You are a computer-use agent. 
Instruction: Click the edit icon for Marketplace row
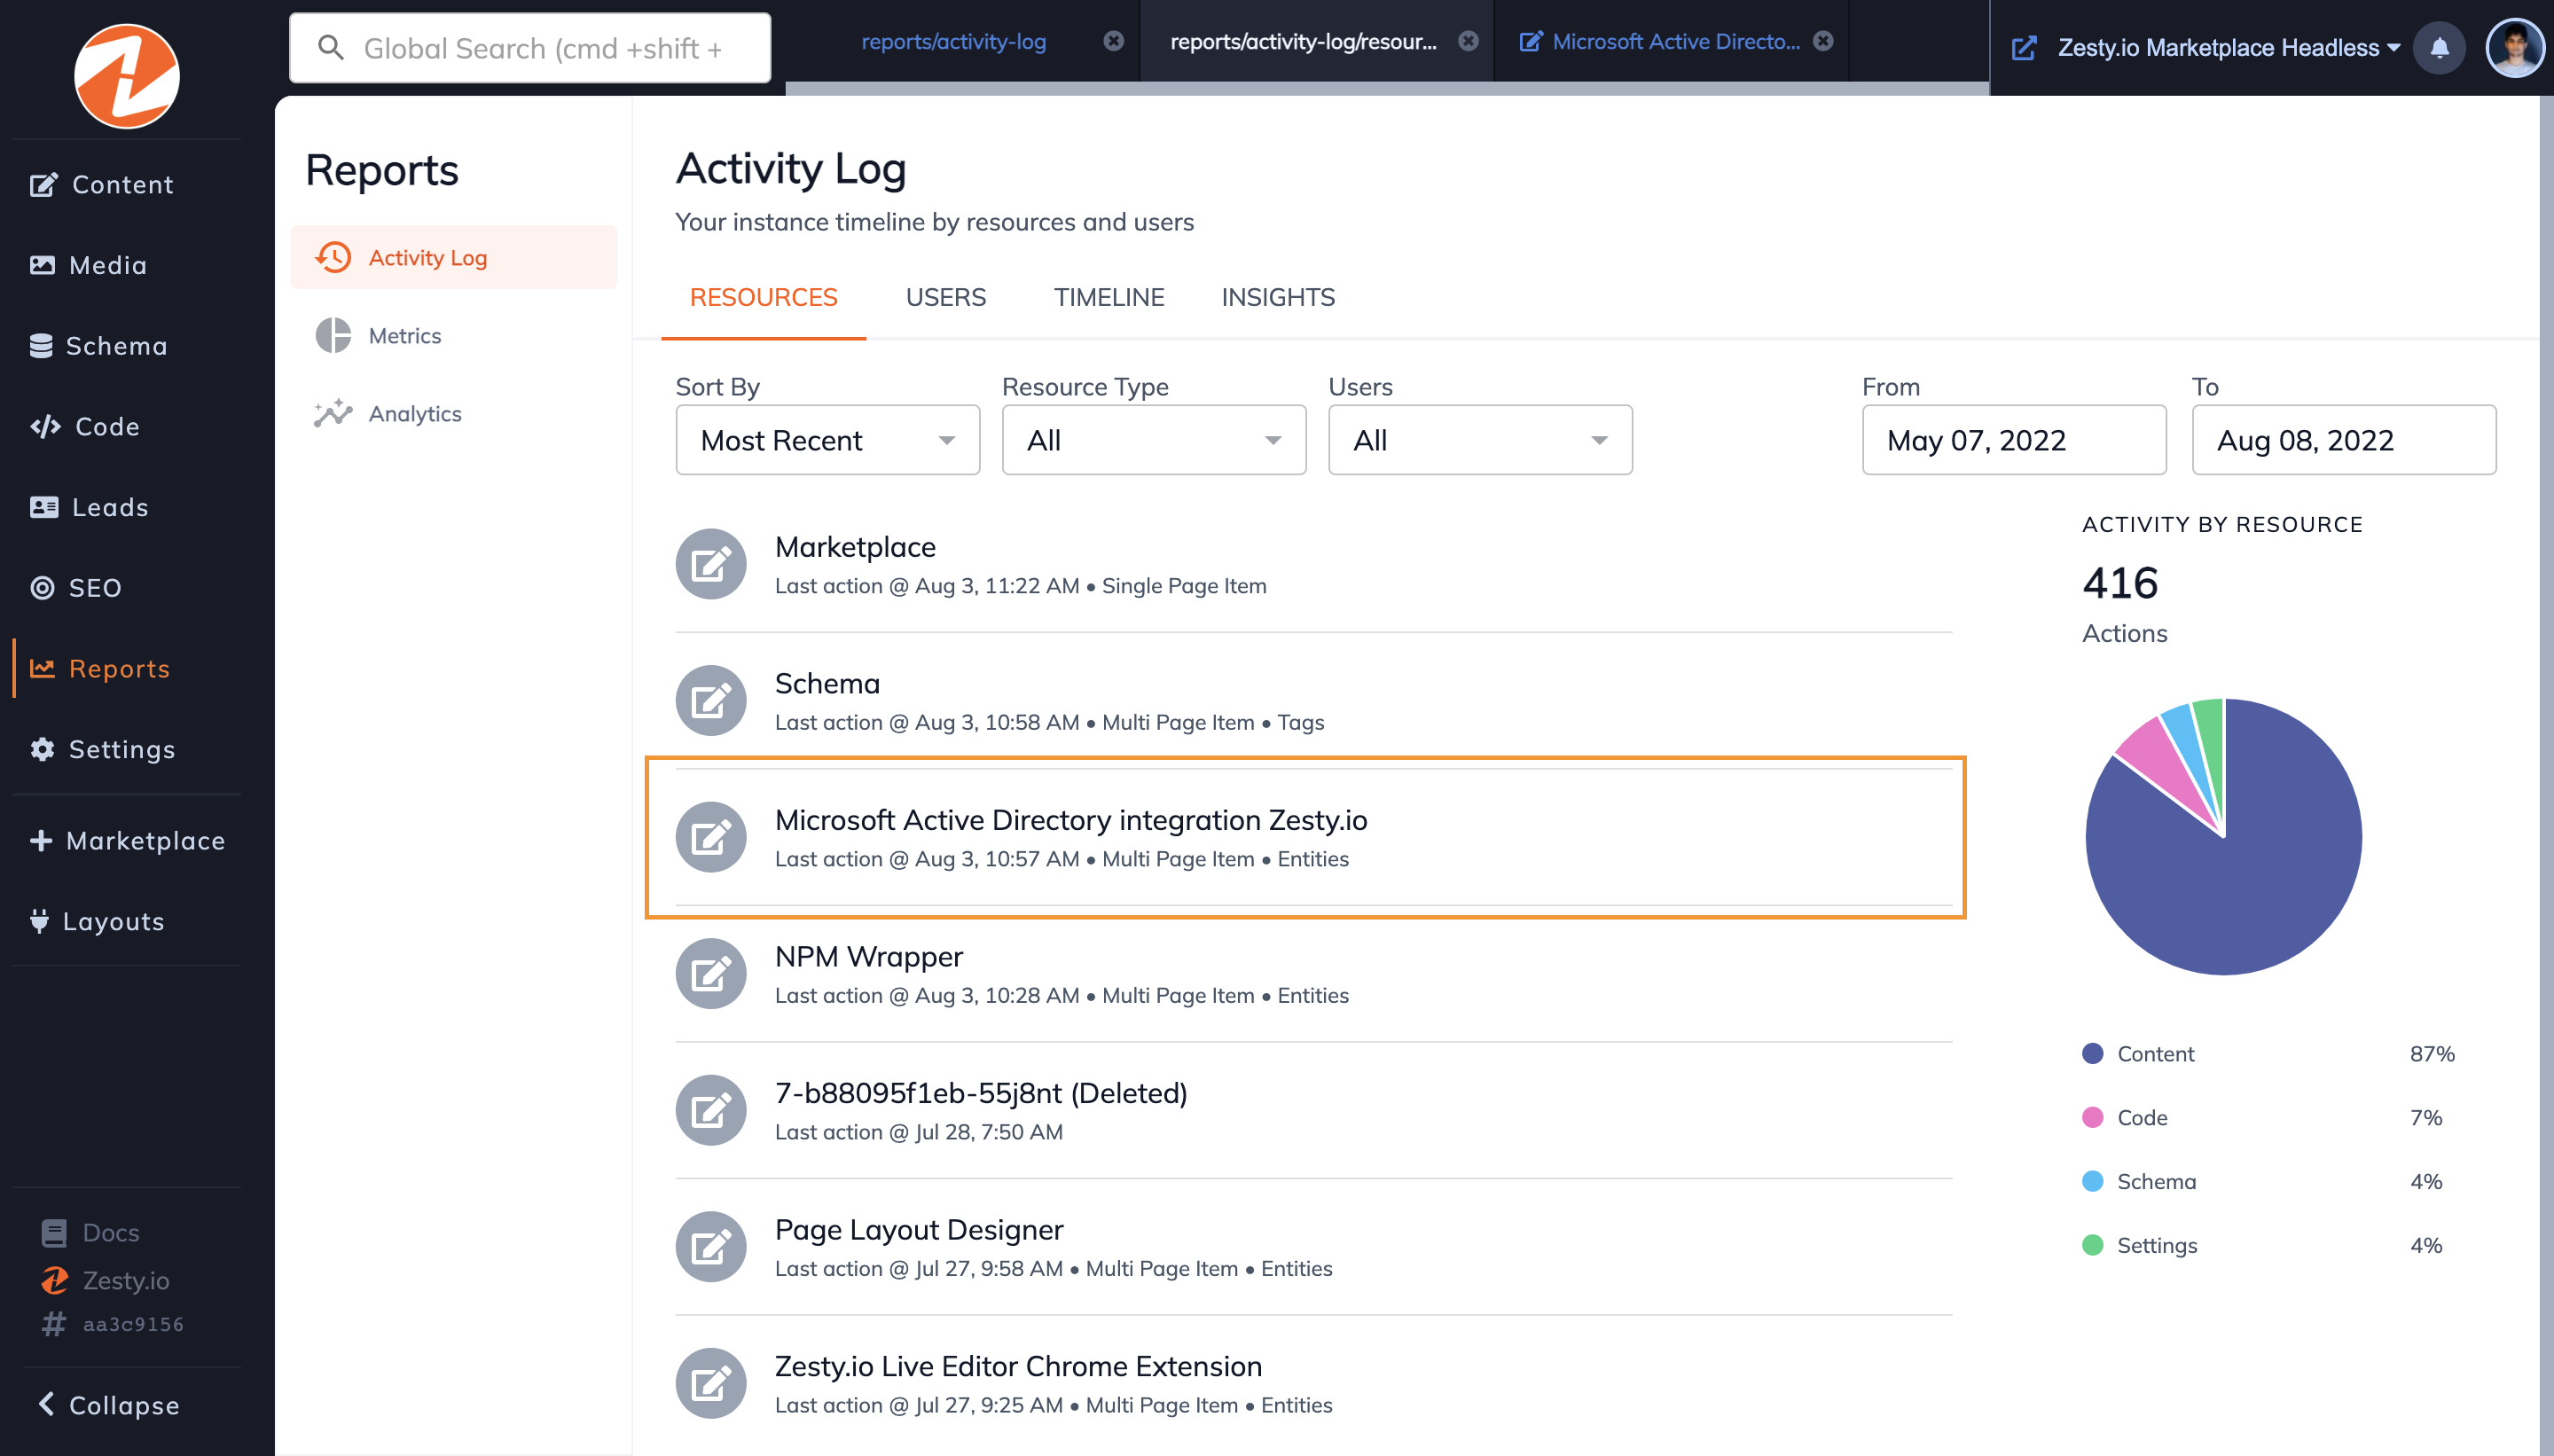711,564
